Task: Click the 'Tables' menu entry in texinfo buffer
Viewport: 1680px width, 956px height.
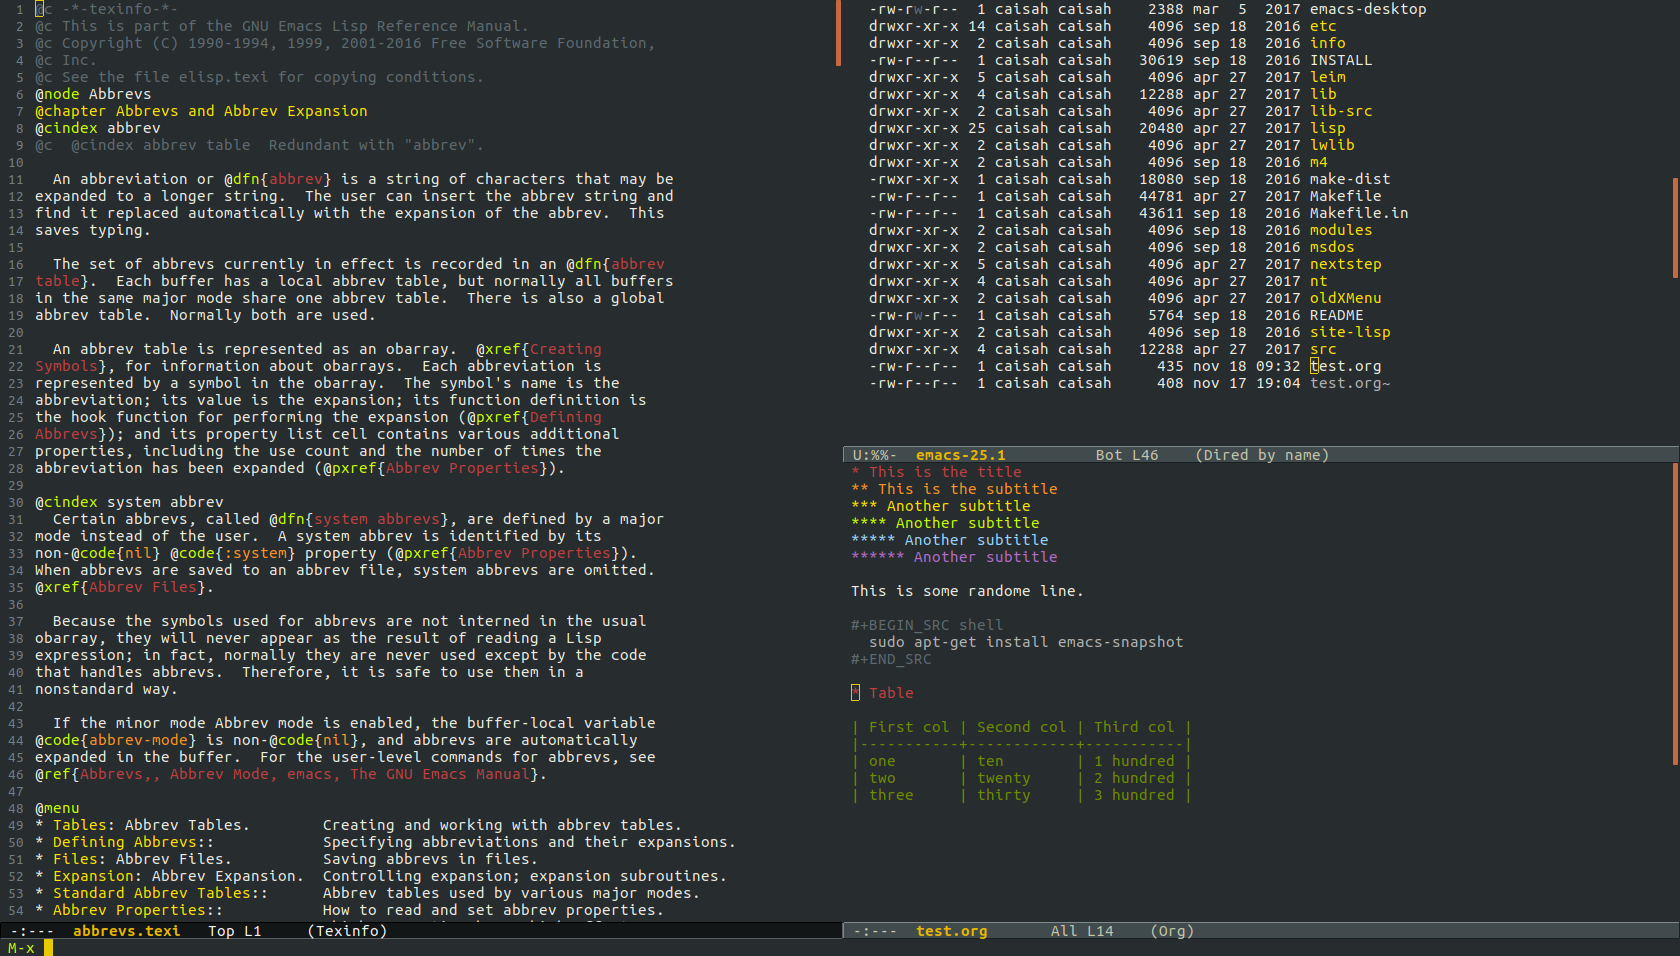Action: [x=80, y=825]
